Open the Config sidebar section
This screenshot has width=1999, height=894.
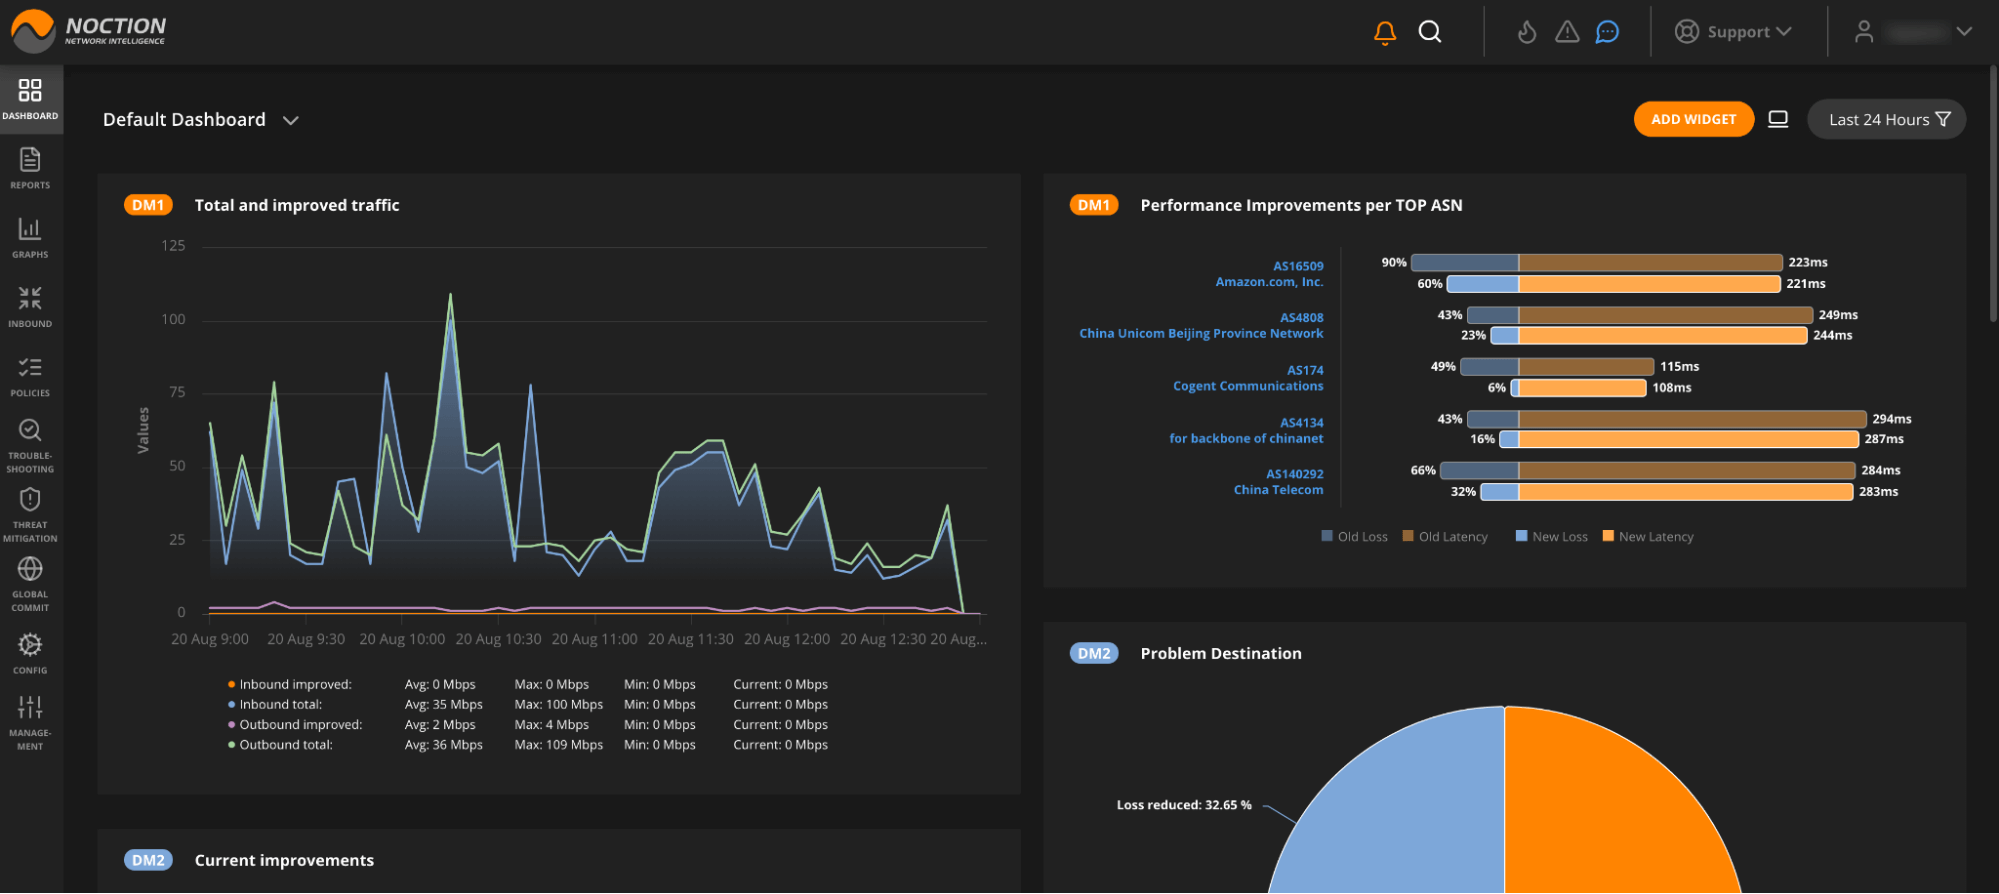click(31, 653)
